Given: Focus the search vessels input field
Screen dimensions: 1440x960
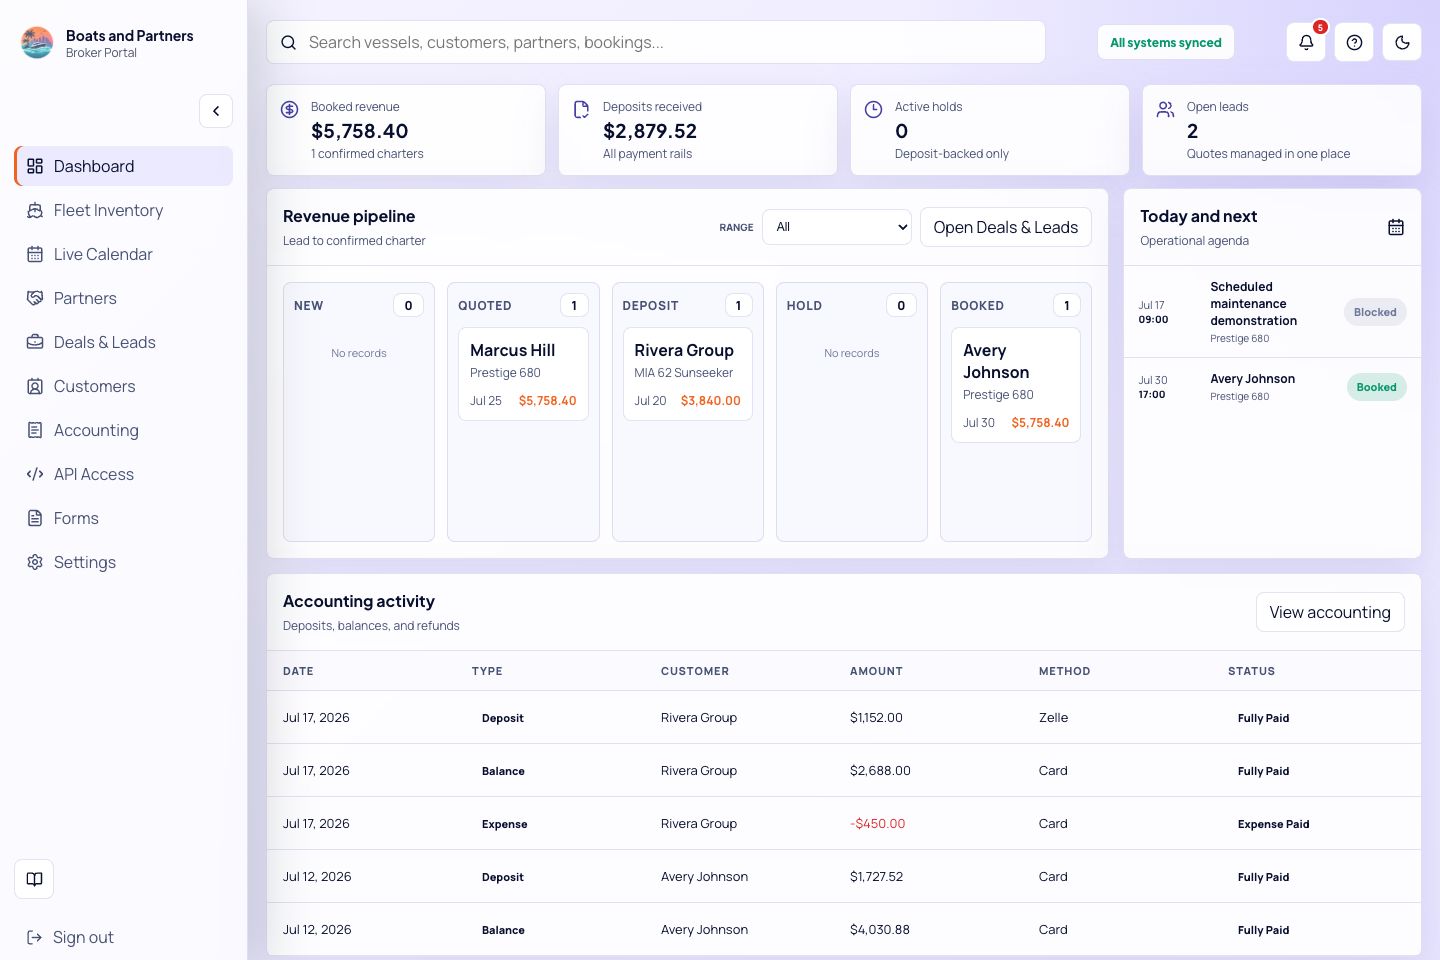Looking at the screenshot, I should [x=656, y=42].
